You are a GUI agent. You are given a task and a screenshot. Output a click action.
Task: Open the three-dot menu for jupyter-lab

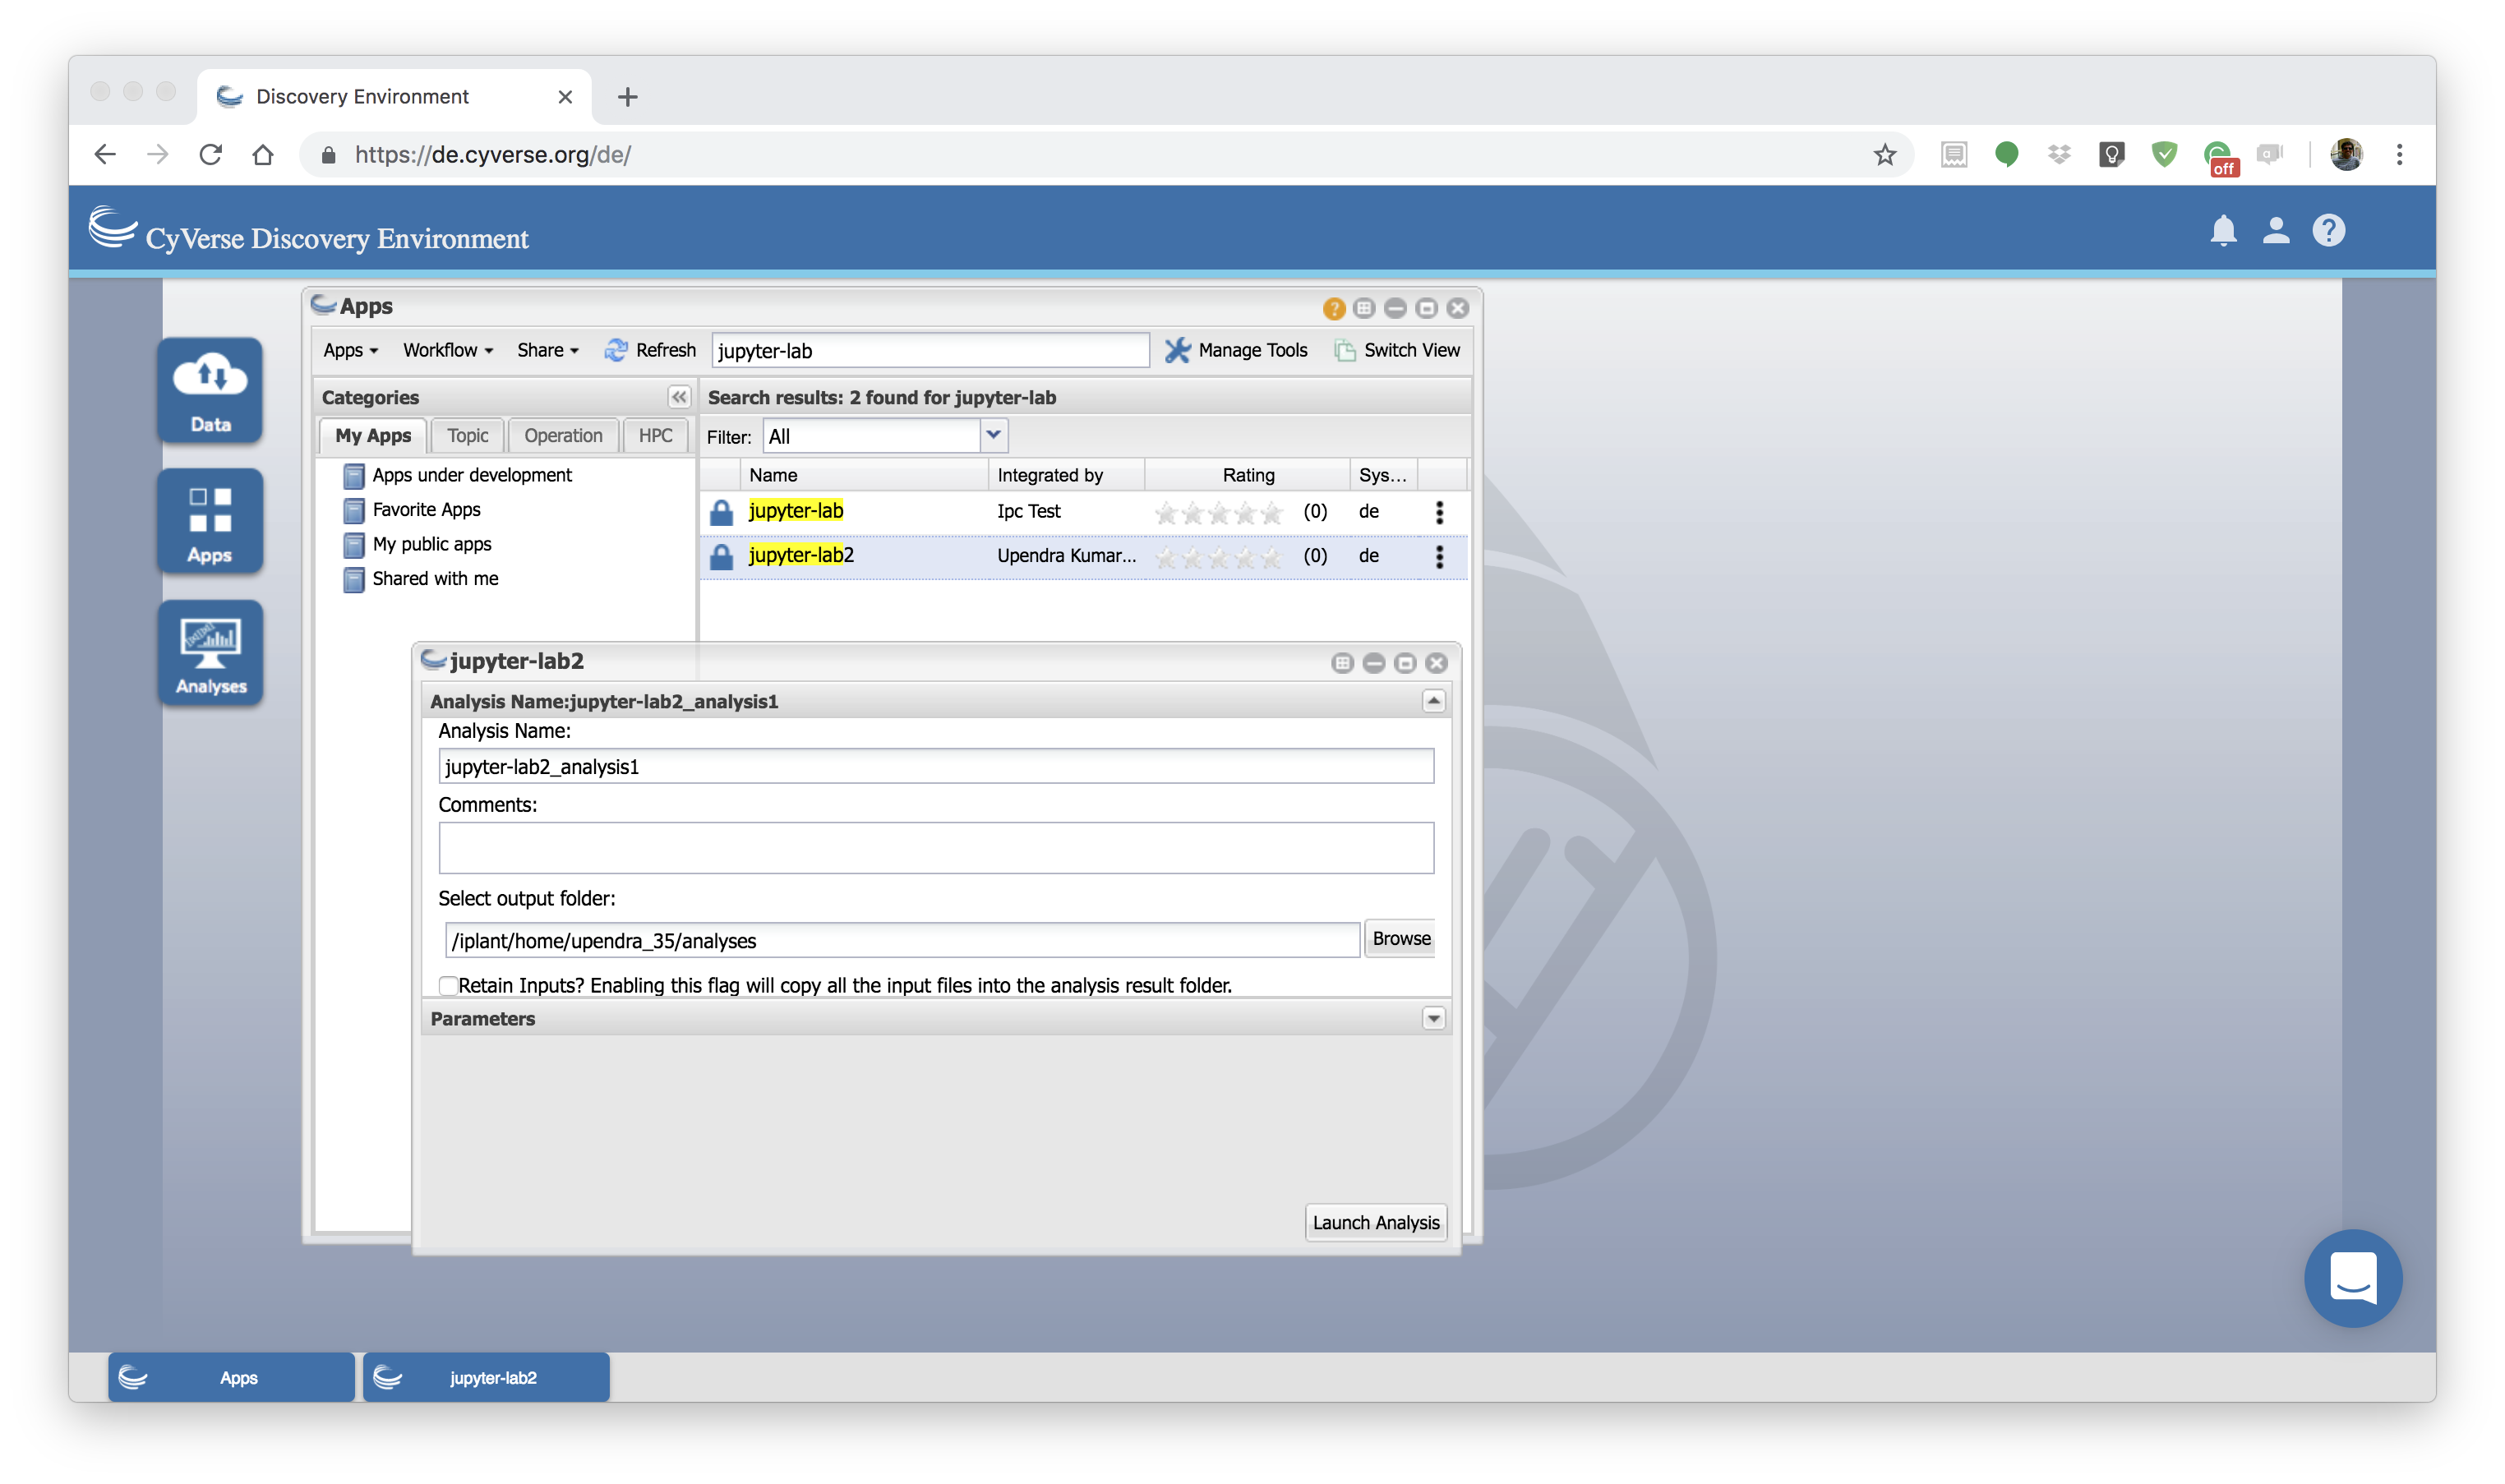[x=1439, y=512]
